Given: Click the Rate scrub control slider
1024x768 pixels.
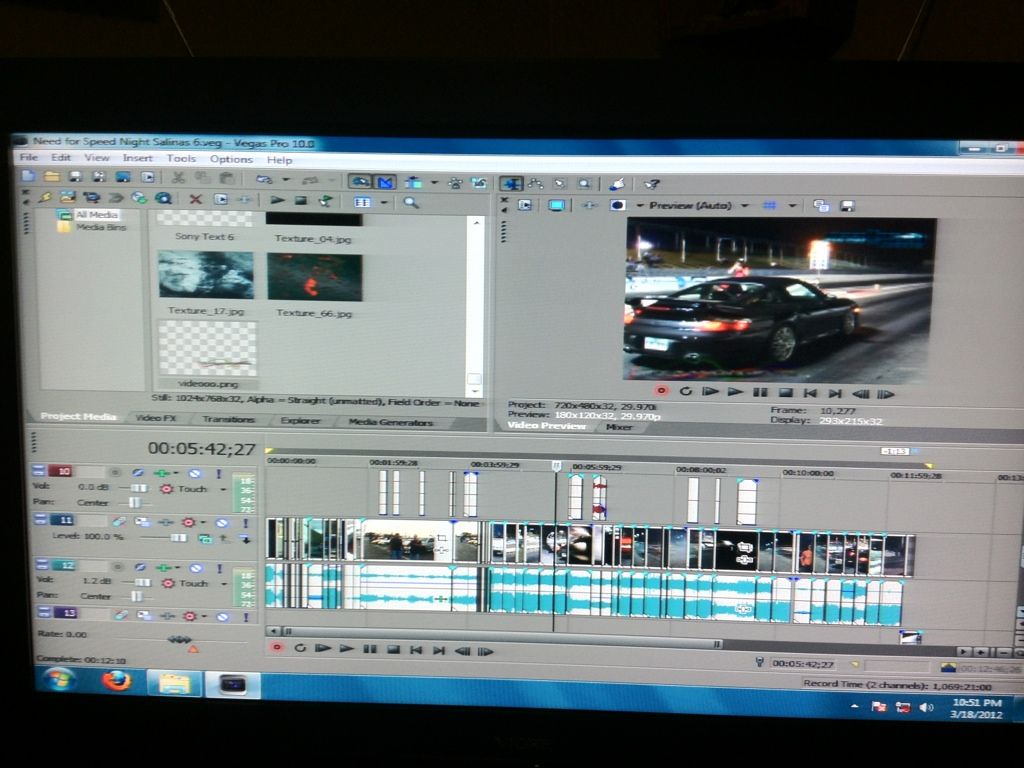Looking at the screenshot, I should click(180, 639).
